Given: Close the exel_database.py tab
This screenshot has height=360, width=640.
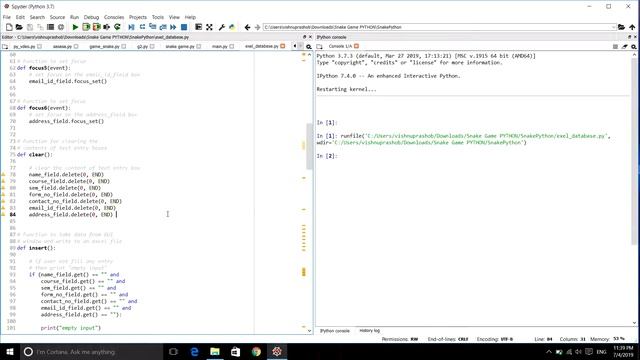Looking at the screenshot, I should 282,46.
